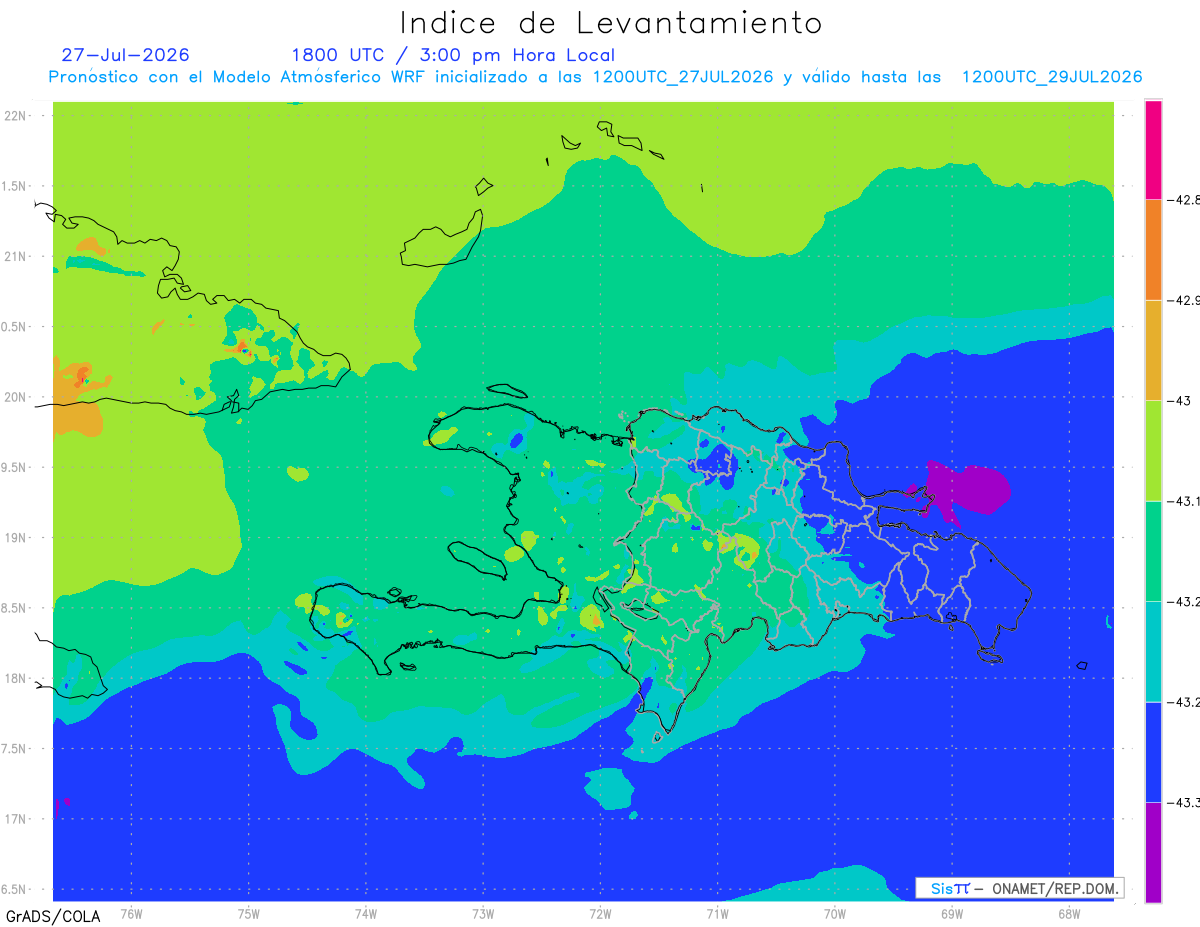
Task: Click the orange swatch on the color scale
Action: click(x=1153, y=249)
